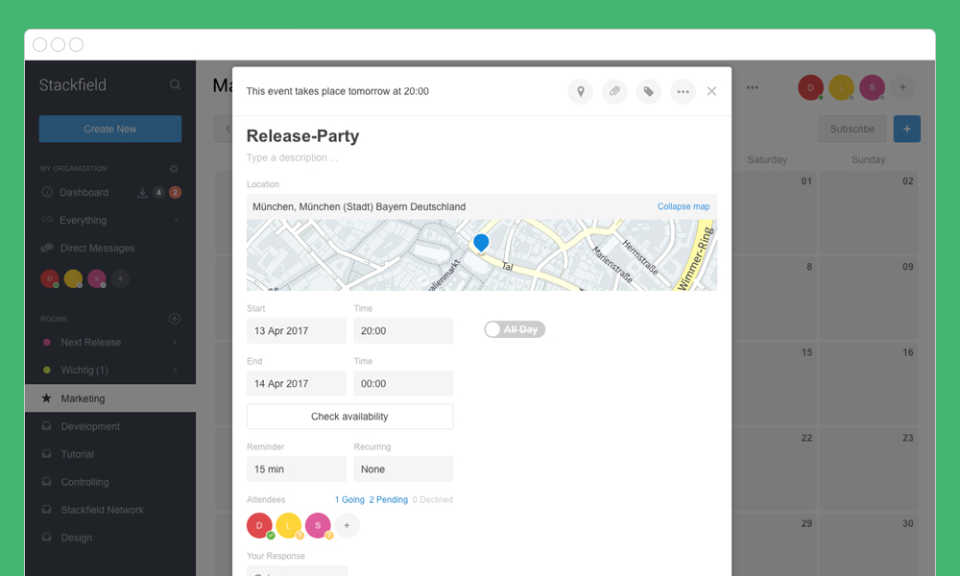This screenshot has width=960, height=576.
Task: Click the Collapse map link
Action: pyautogui.click(x=683, y=206)
